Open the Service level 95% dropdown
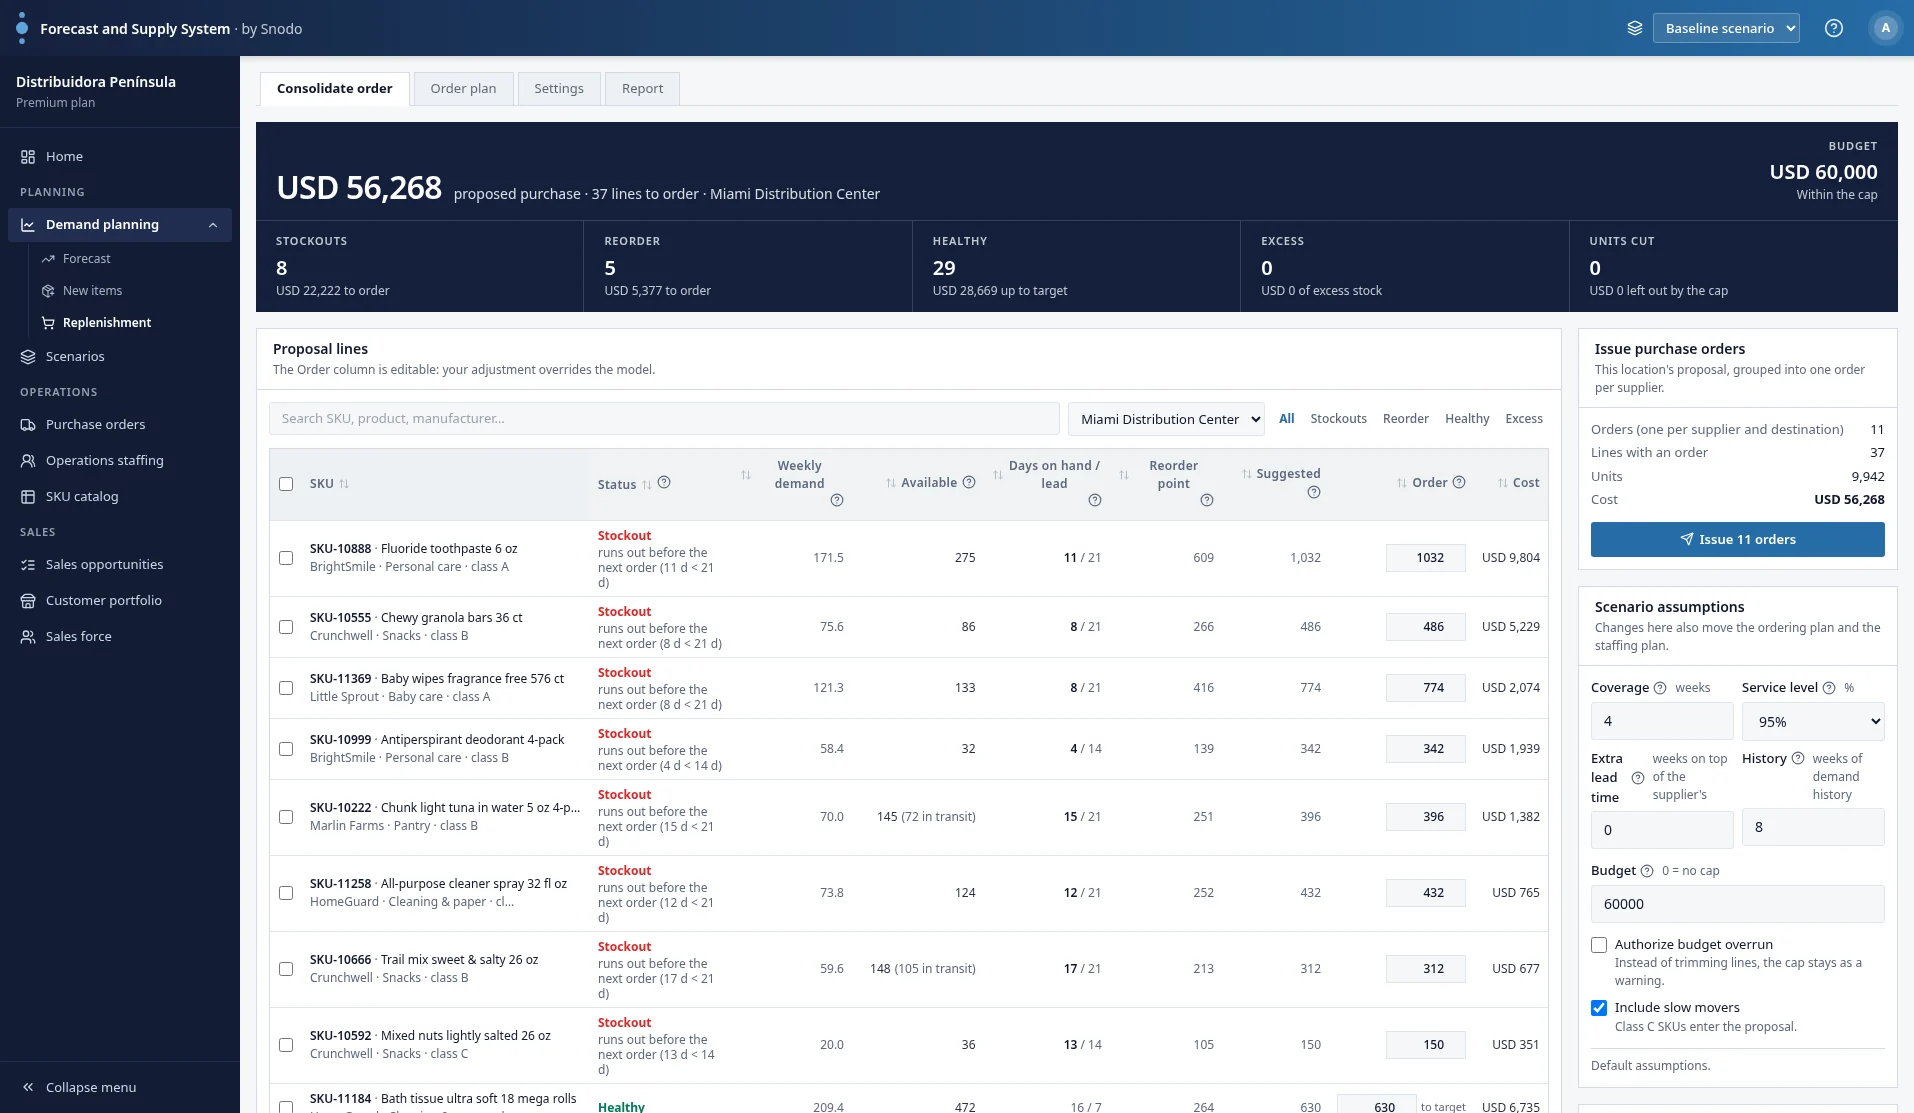Viewport: 1914px width, 1113px height. (x=1813, y=722)
